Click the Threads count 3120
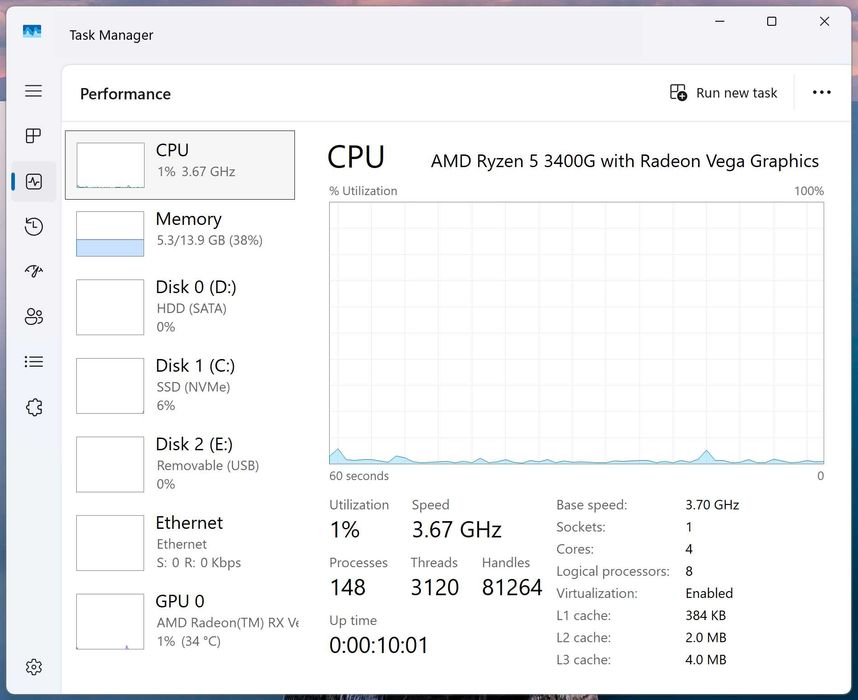The image size is (858, 700). pos(434,587)
